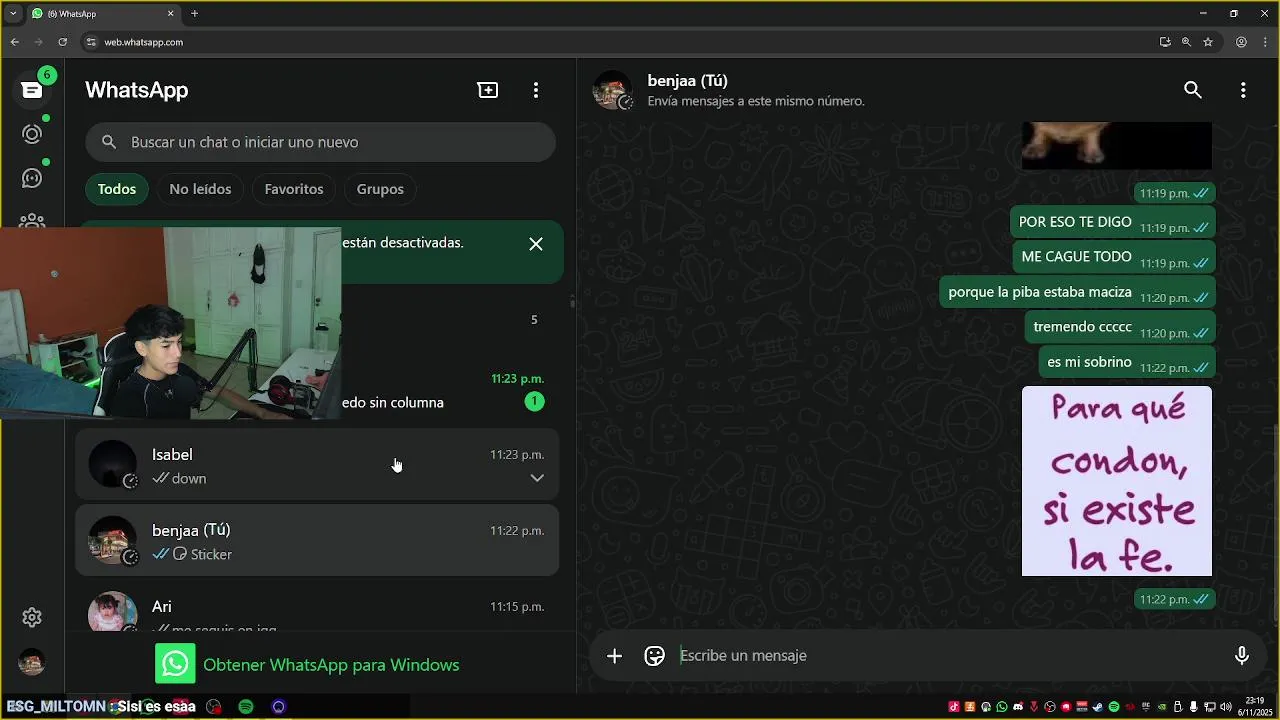Search within the conversation

1193,90
